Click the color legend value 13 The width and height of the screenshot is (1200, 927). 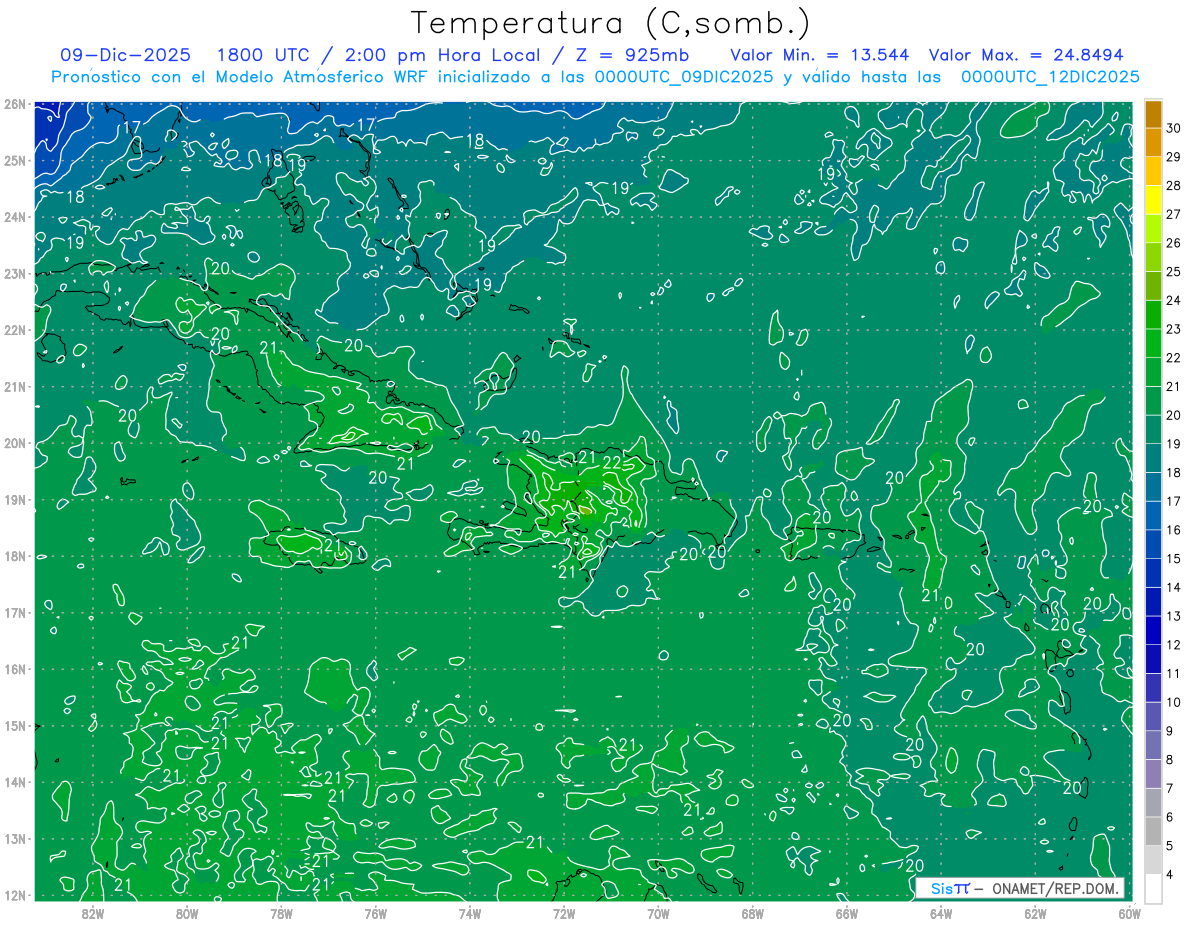click(x=1174, y=616)
